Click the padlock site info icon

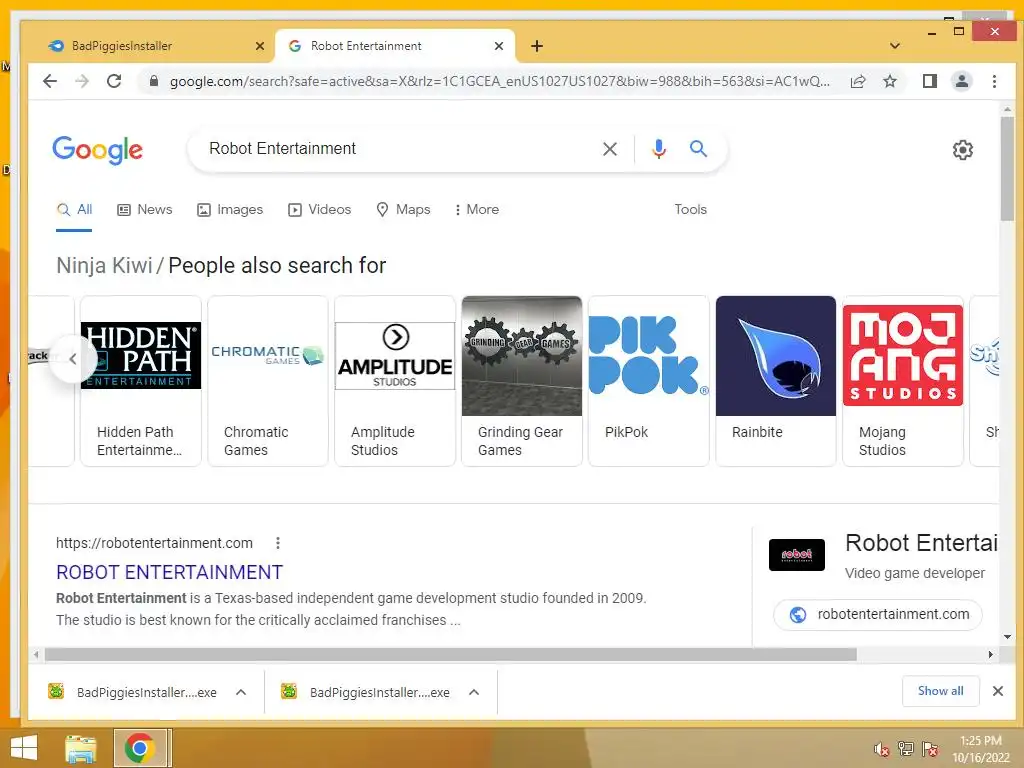click(x=153, y=81)
